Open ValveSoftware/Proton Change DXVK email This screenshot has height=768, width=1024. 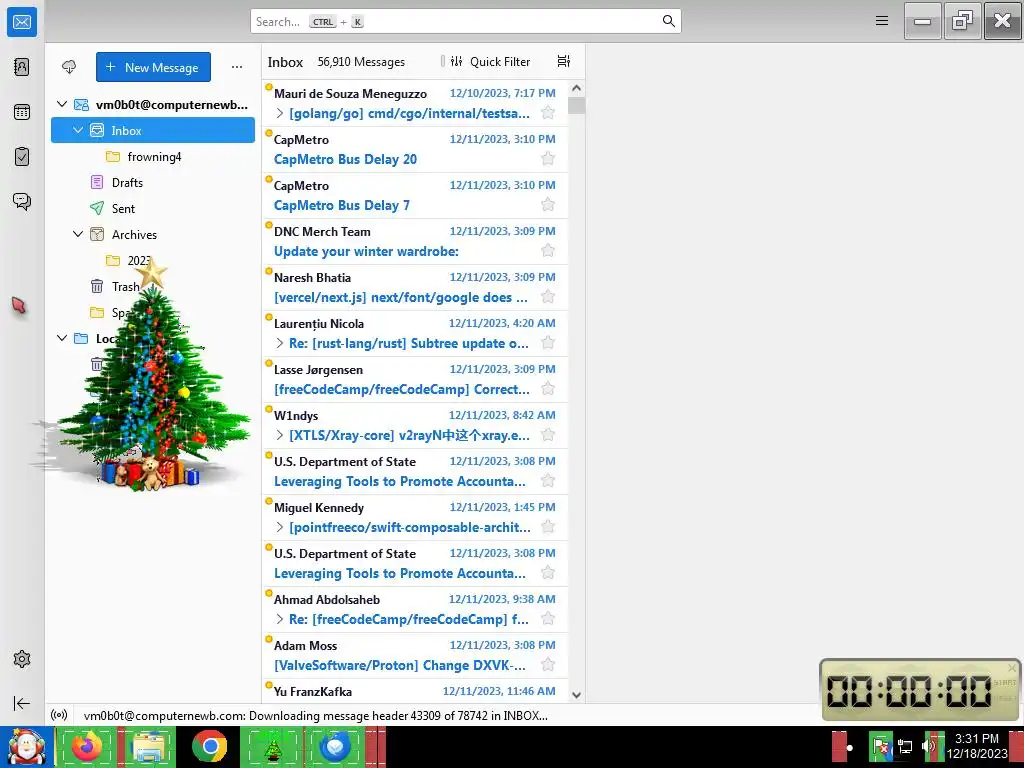(x=415, y=656)
